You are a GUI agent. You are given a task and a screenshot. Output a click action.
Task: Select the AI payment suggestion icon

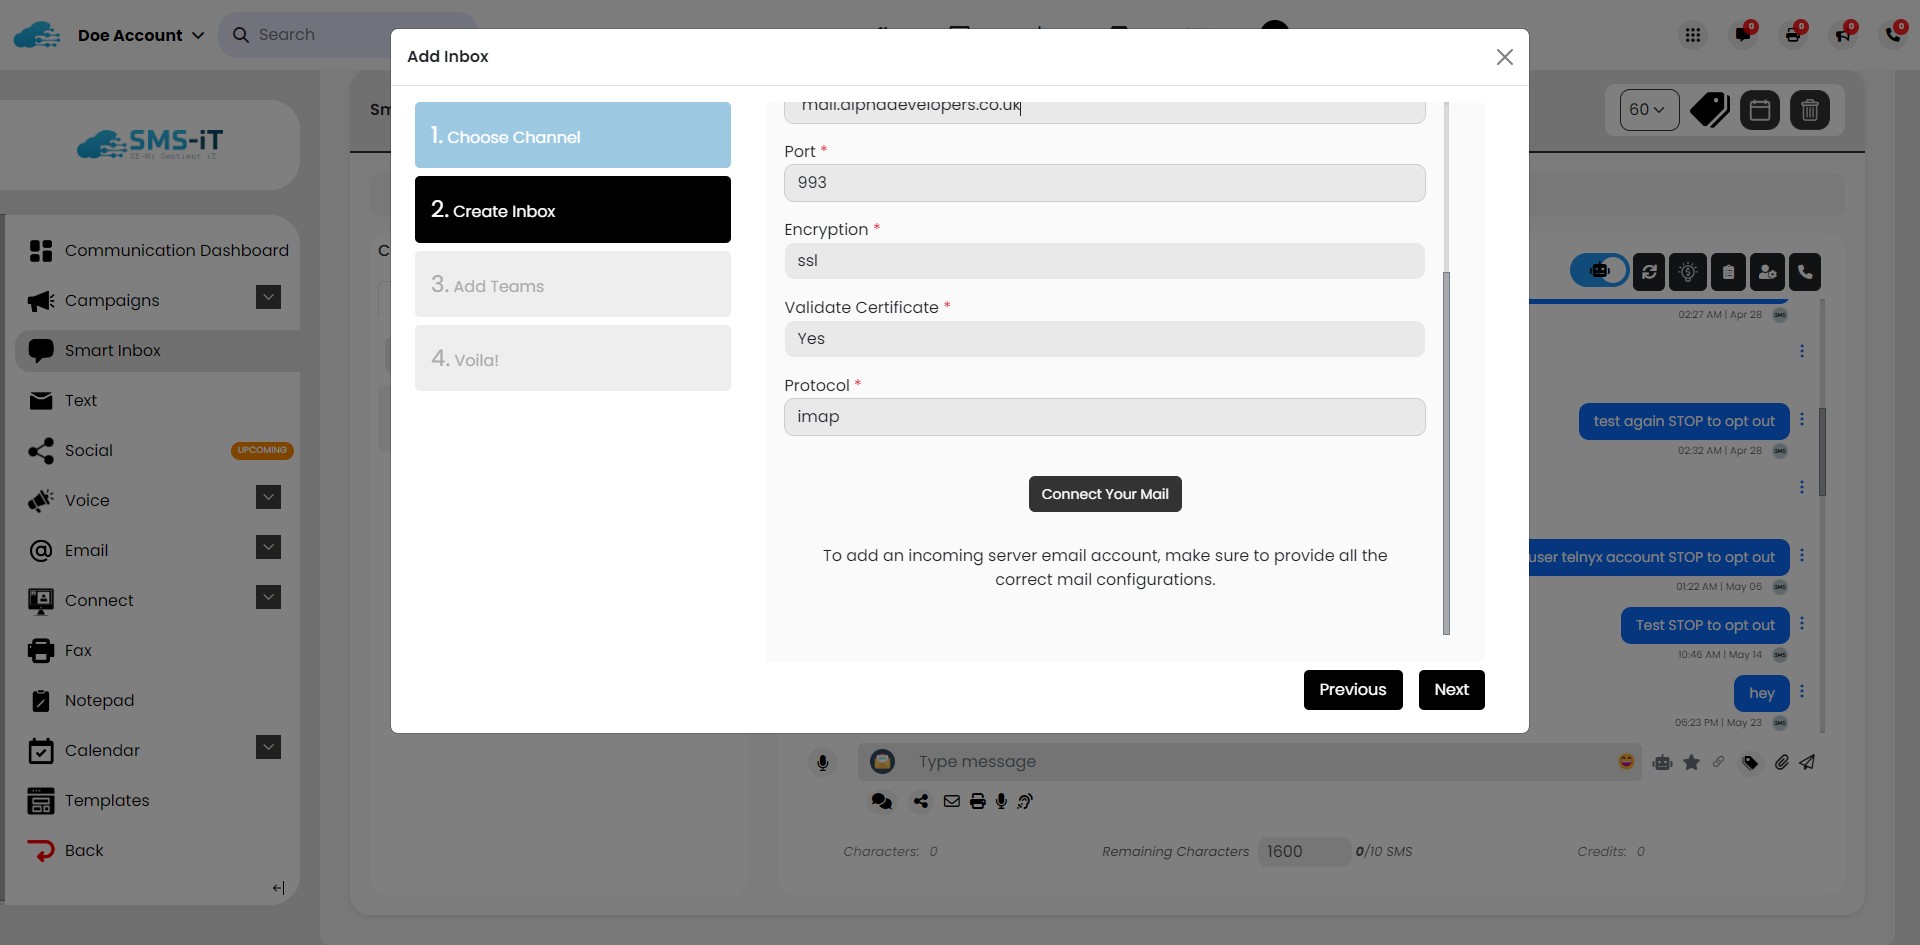(1688, 272)
